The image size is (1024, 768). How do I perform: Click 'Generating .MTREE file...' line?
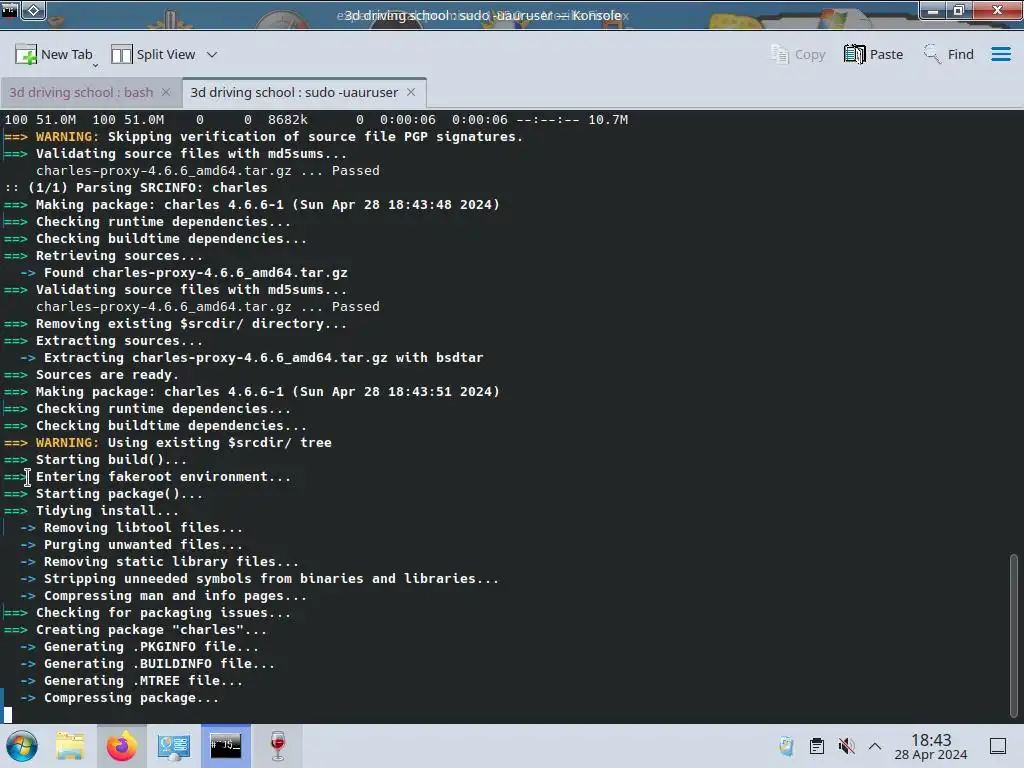[143, 680]
